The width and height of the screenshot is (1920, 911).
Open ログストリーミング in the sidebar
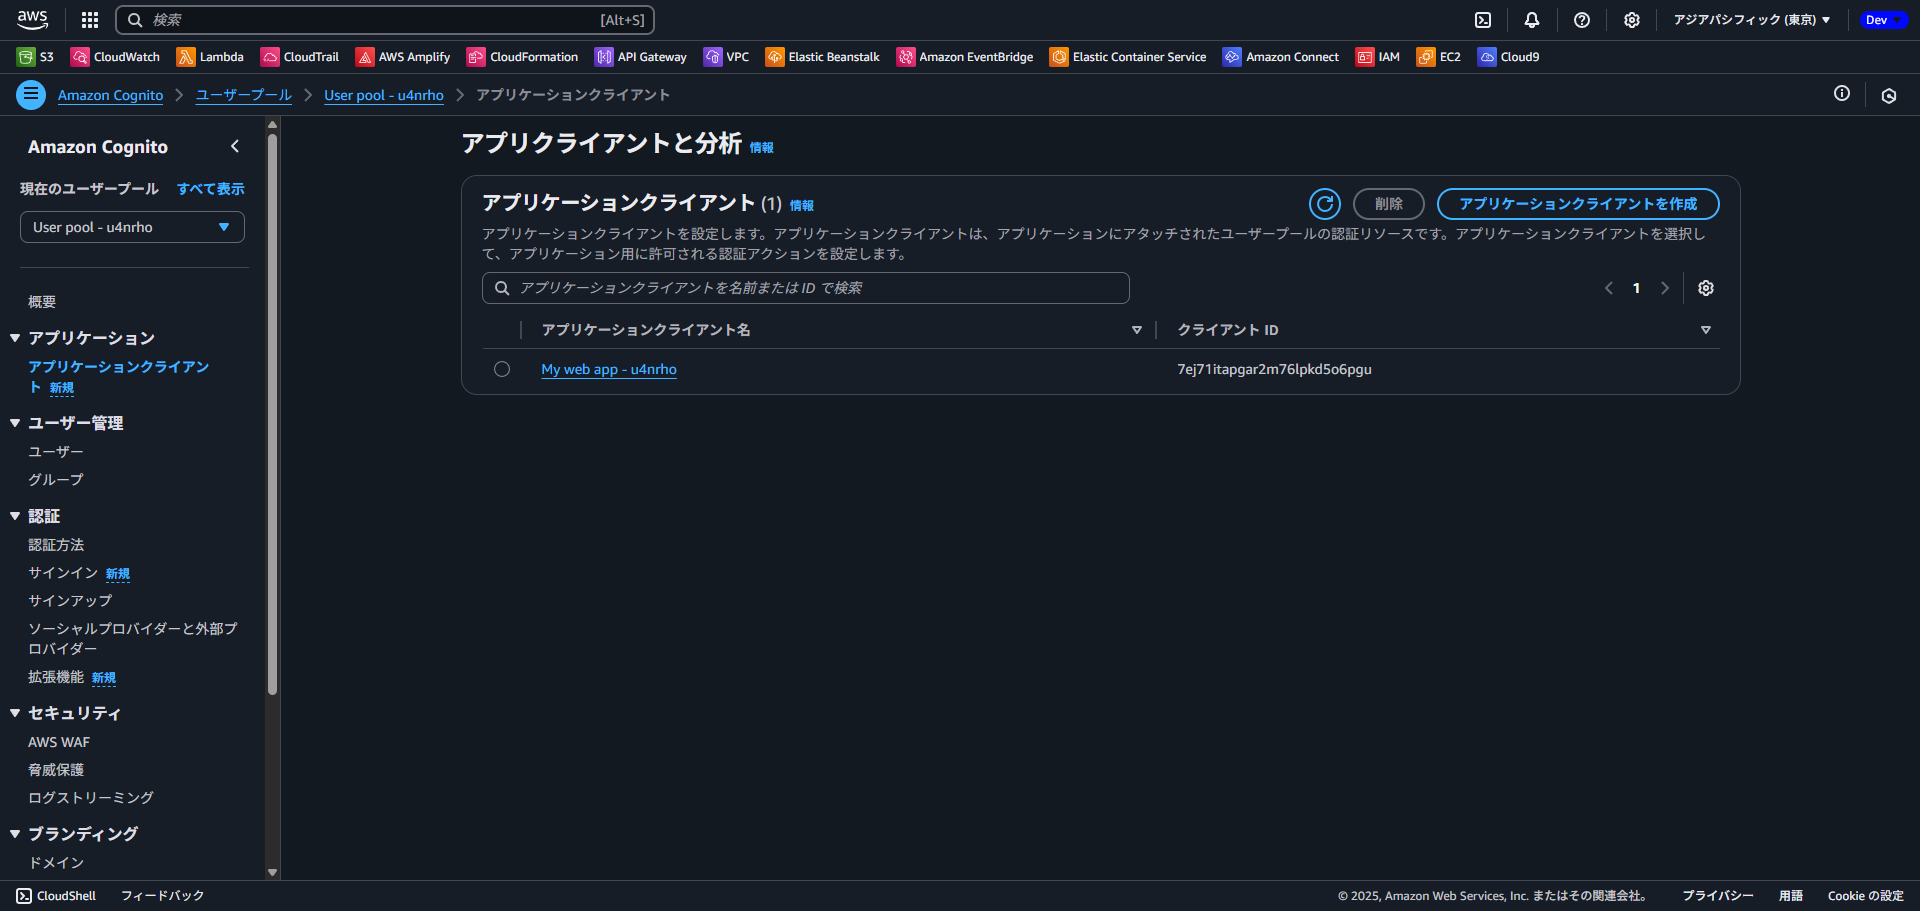(91, 798)
